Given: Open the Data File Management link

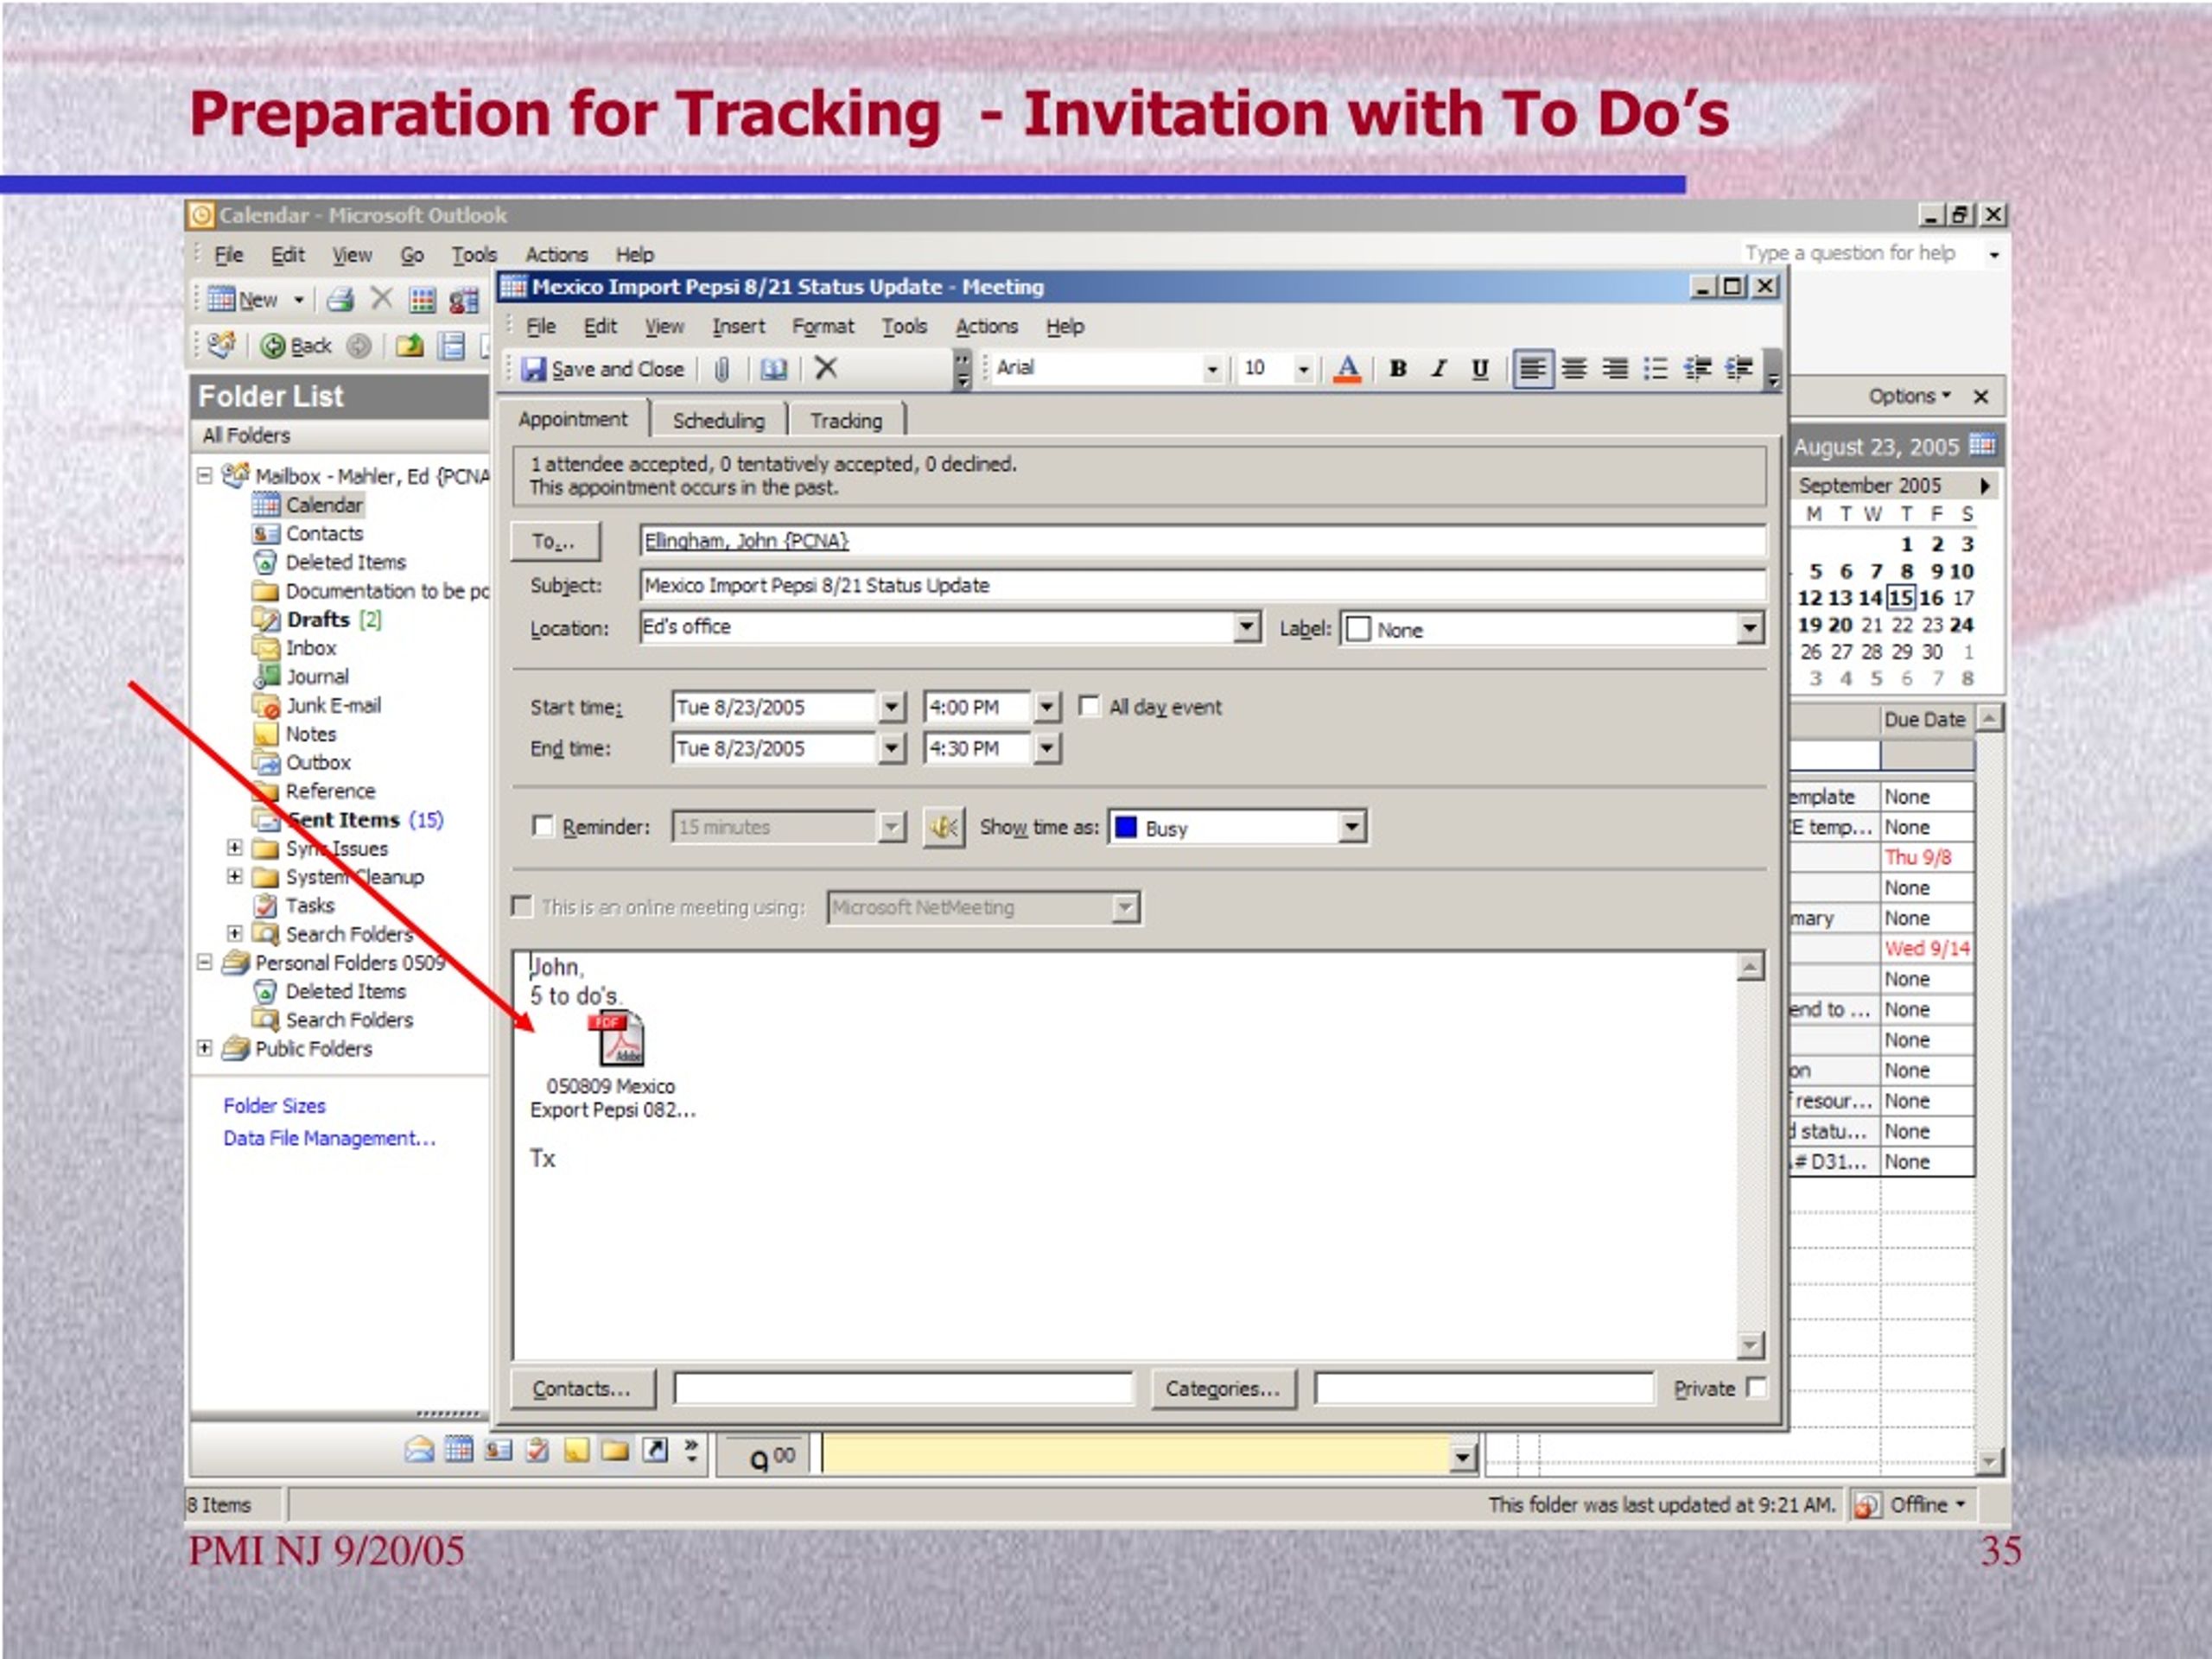Looking at the screenshot, I should 329,1138.
